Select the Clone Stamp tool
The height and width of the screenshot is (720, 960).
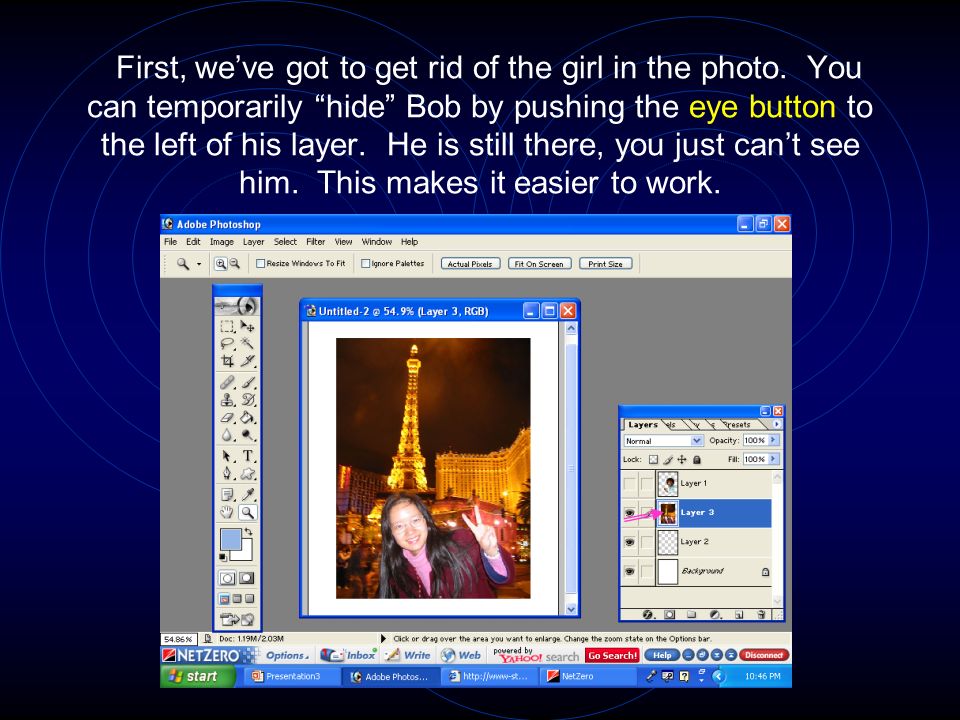pos(227,400)
